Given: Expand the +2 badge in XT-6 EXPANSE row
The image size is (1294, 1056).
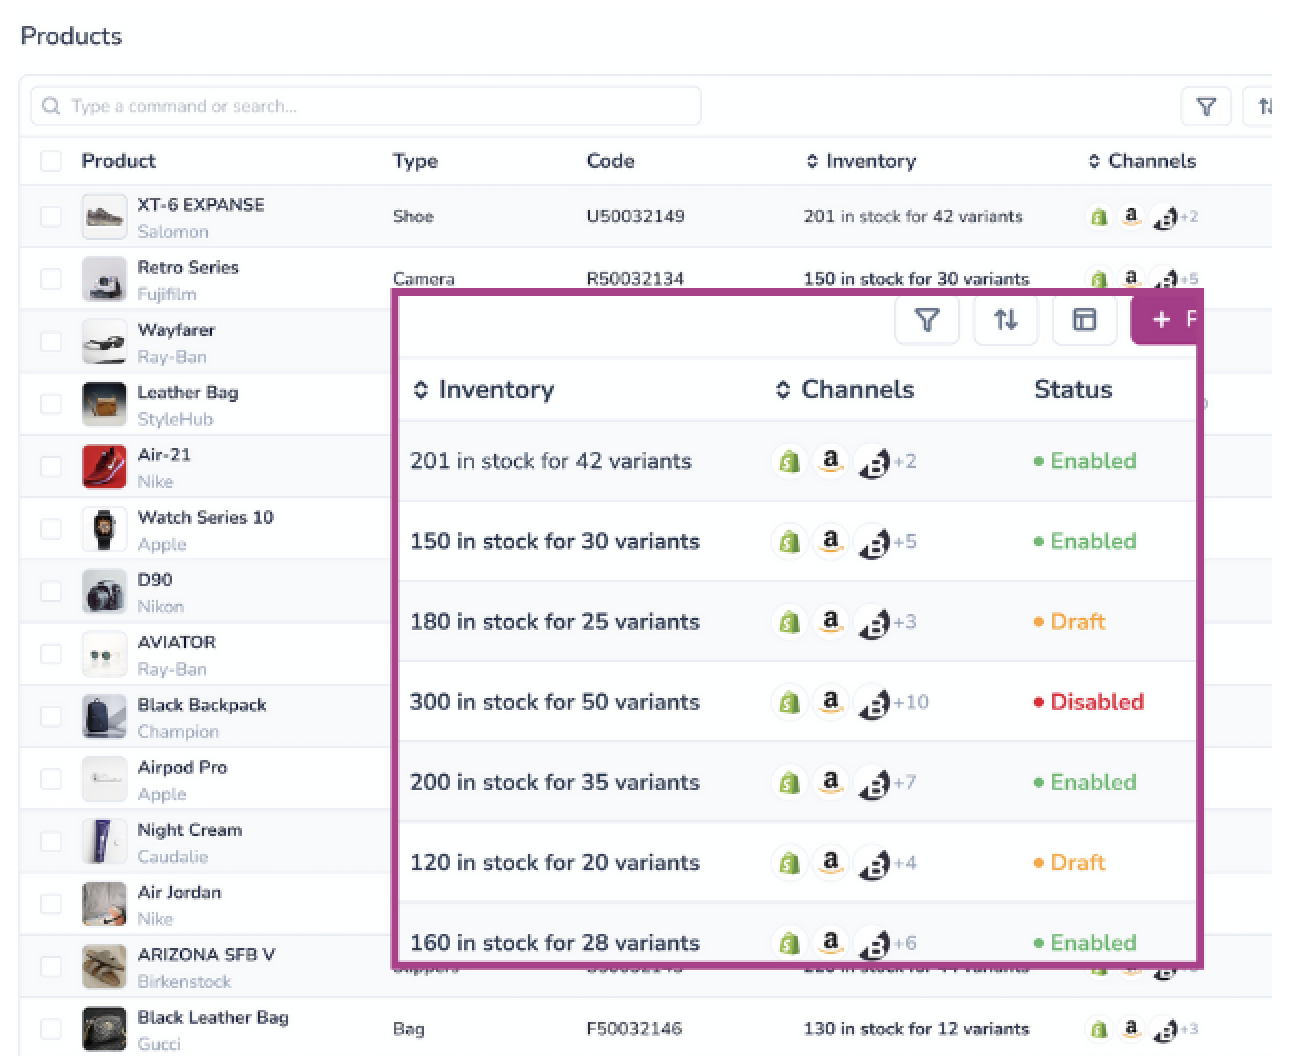Looking at the screenshot, I should point(1189,217).
